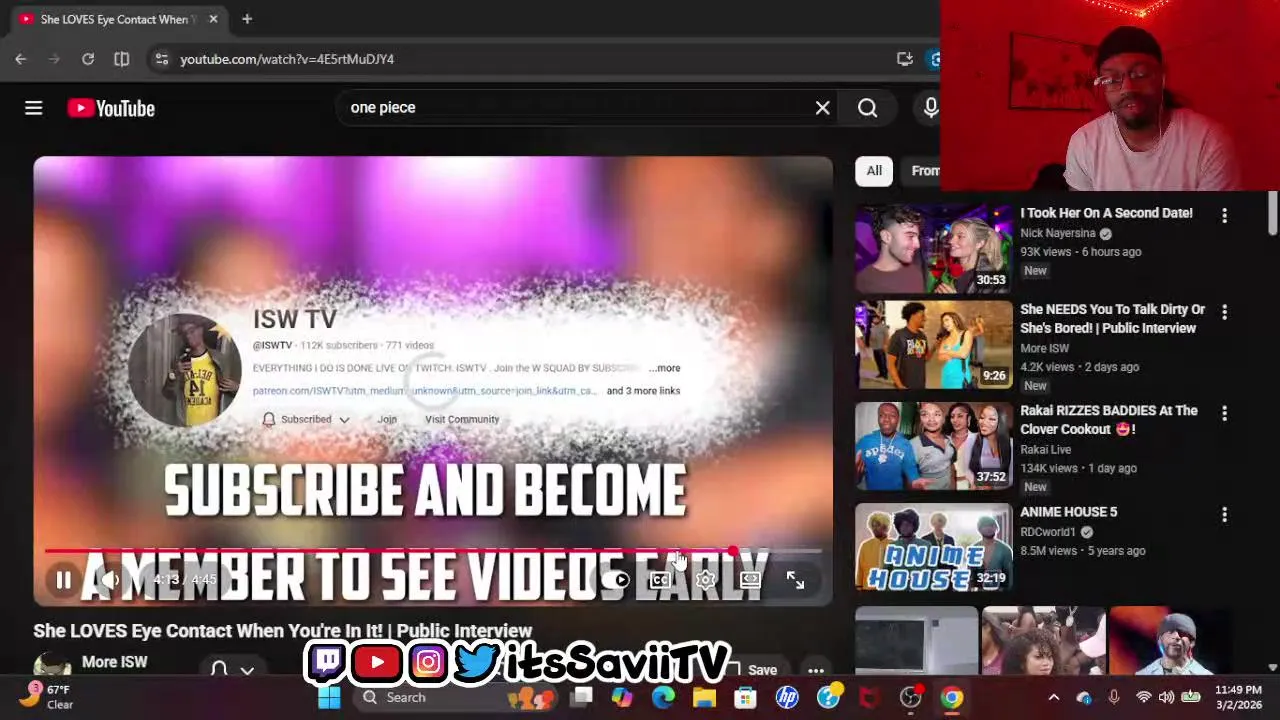Open options menu for 'She NEEDS You To Talk Dirty'

(1224, 311)
